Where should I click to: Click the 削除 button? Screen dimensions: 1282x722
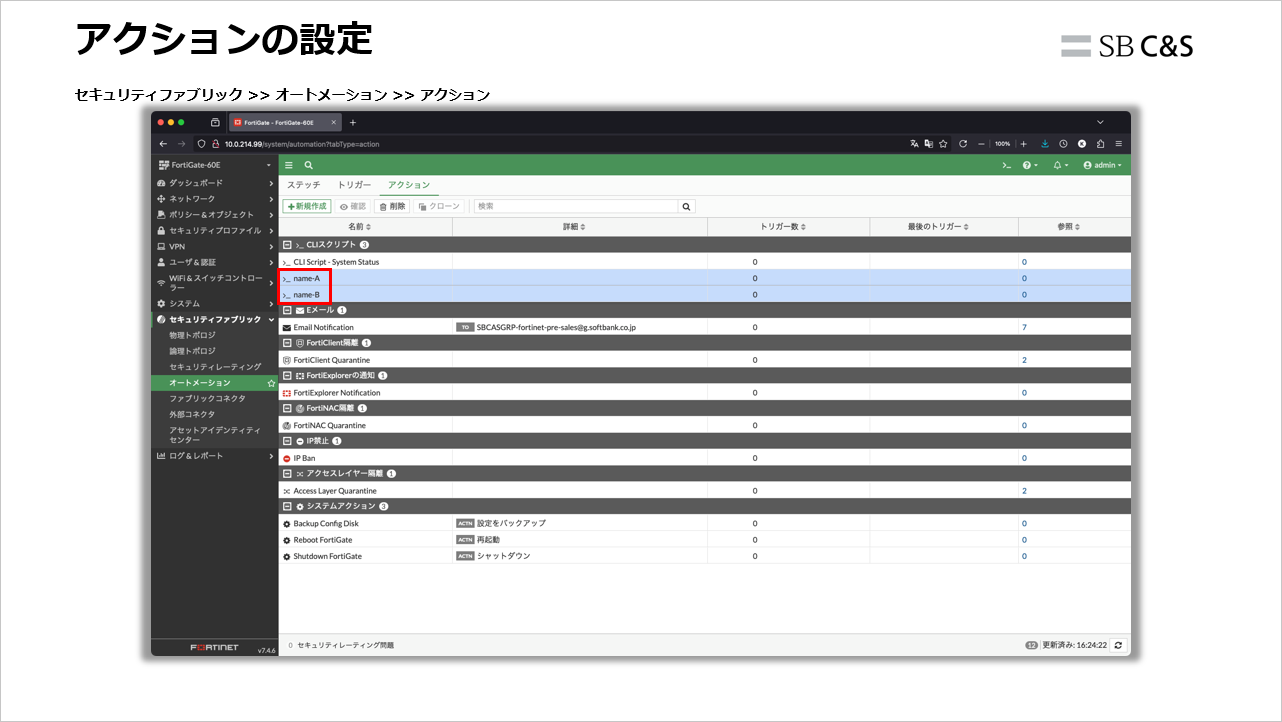[392, 206]
